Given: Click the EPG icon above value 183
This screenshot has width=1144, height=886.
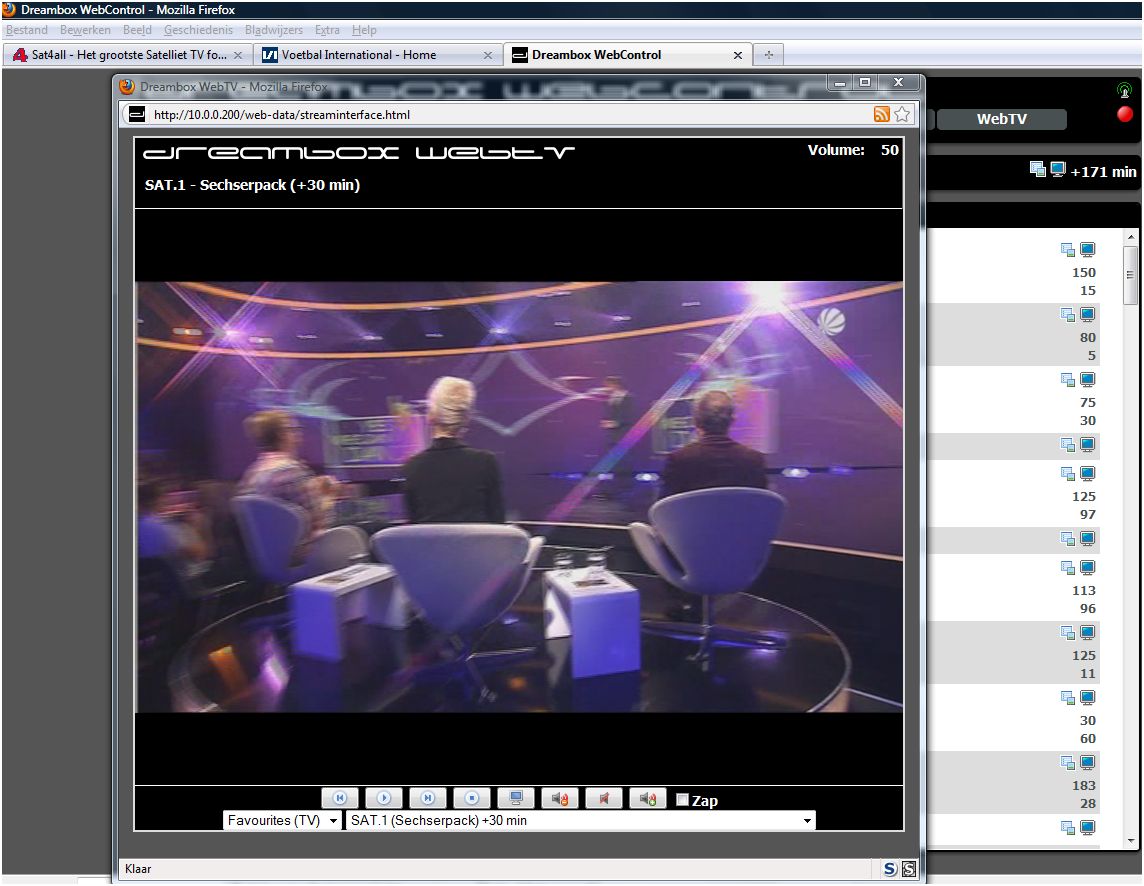Looking at the screenshot, I should coord(1067,762).
